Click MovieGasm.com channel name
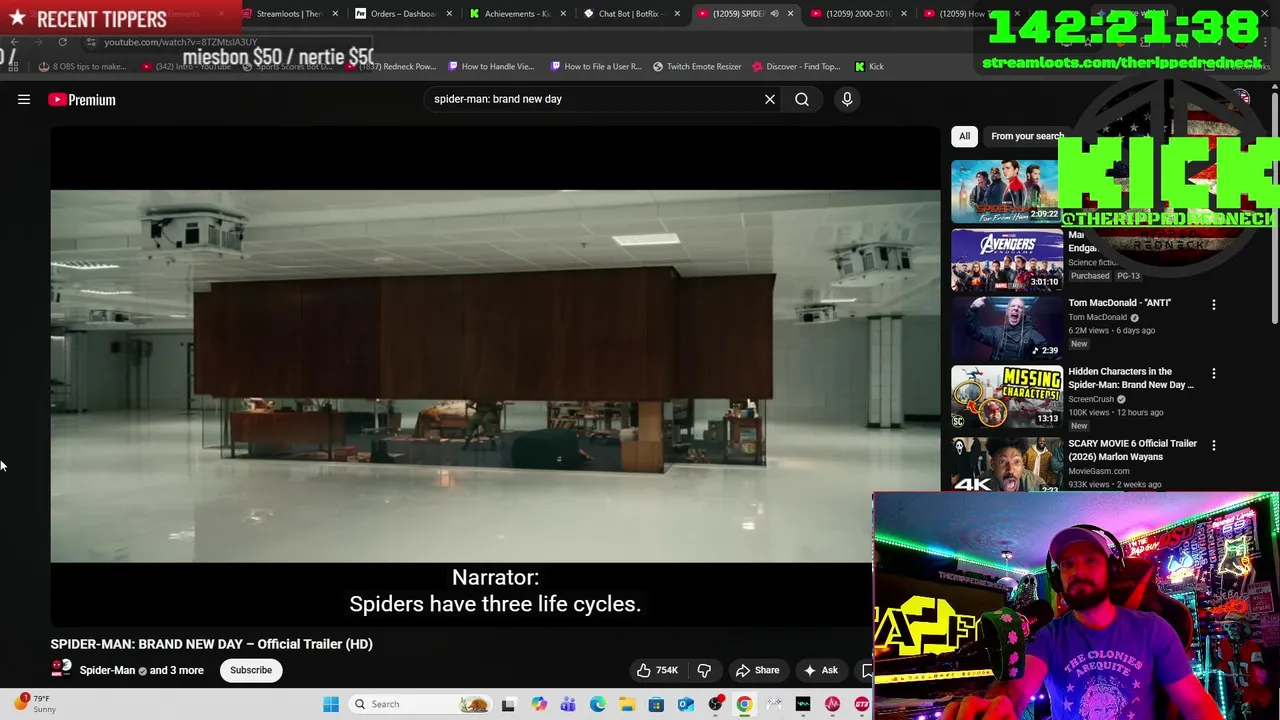 pyautogui.click(x=1098, y=471)
